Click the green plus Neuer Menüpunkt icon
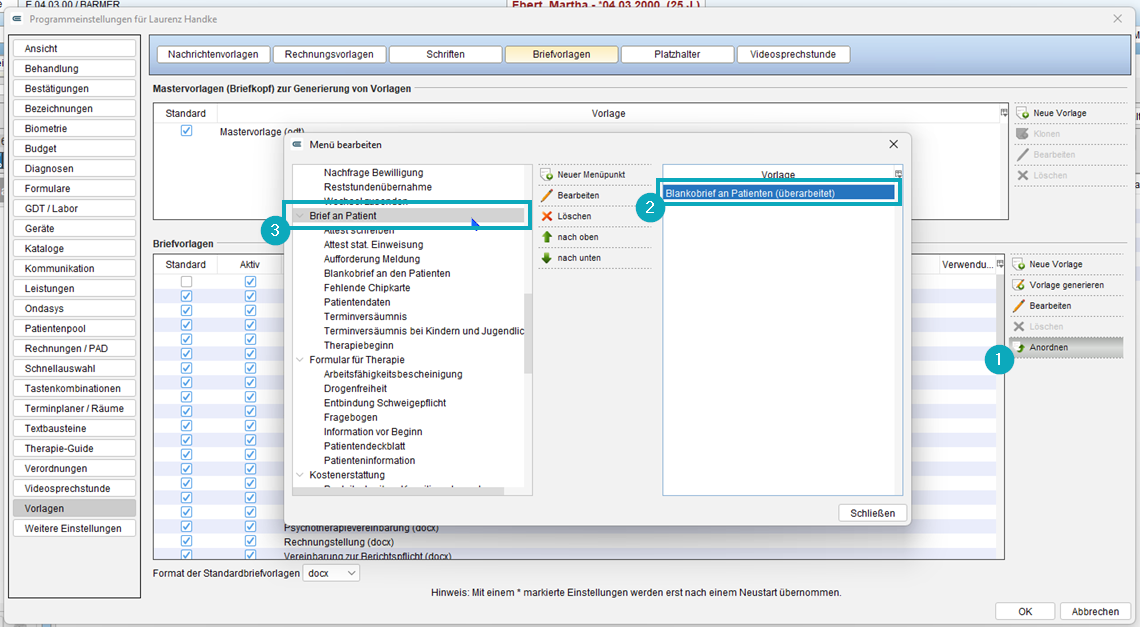 click(x=547, y=175)
